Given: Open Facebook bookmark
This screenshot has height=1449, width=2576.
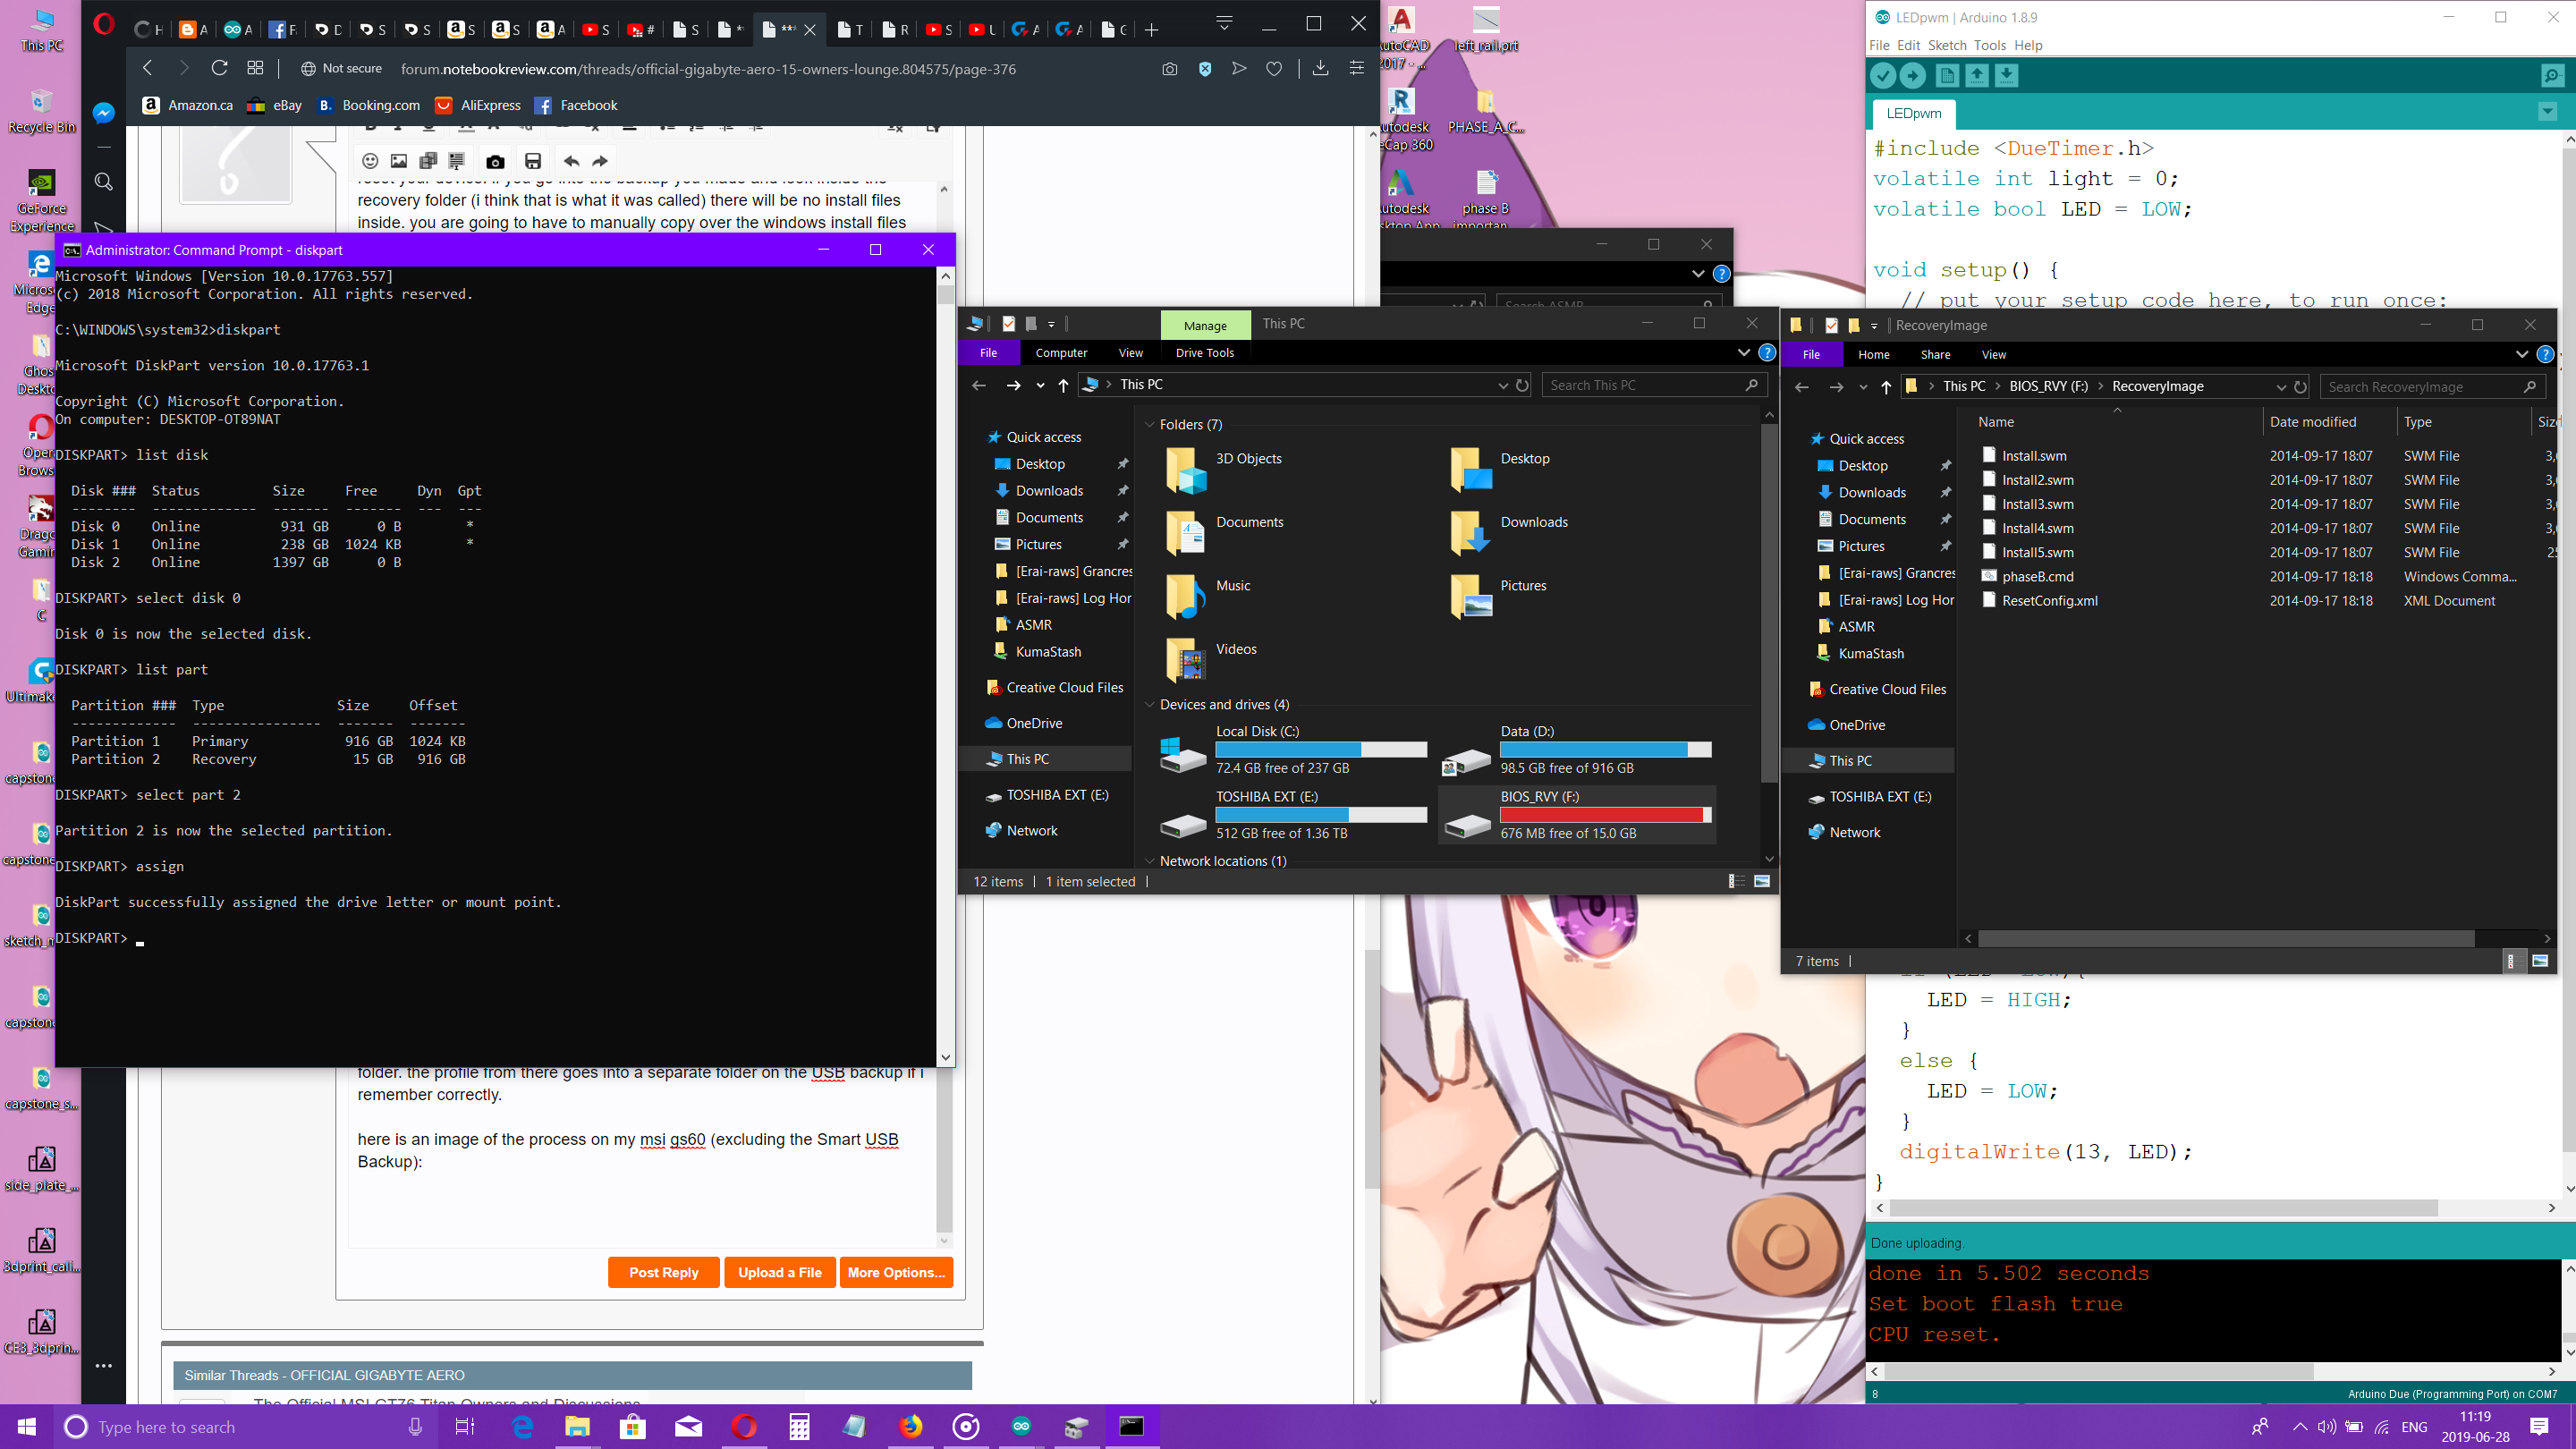Looking at the screenshot, I should point(576,105).
